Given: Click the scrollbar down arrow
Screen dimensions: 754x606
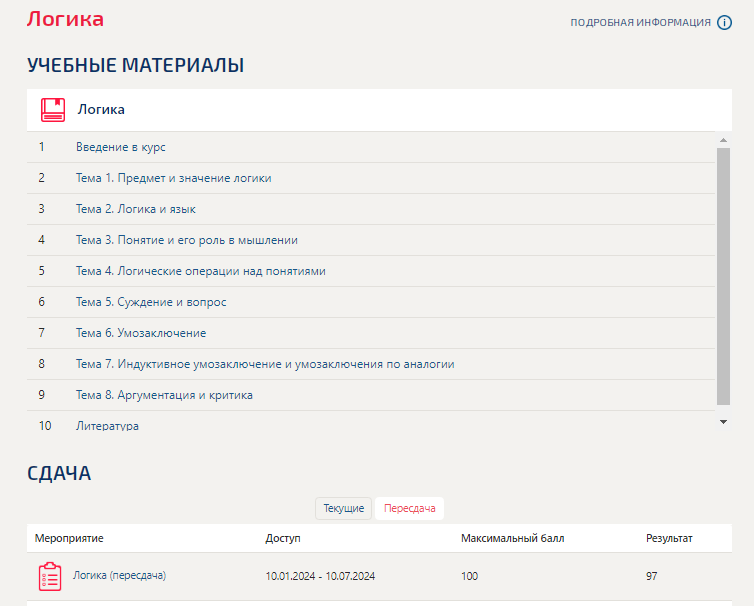Looking at the screenshot, I should point(723,422).
